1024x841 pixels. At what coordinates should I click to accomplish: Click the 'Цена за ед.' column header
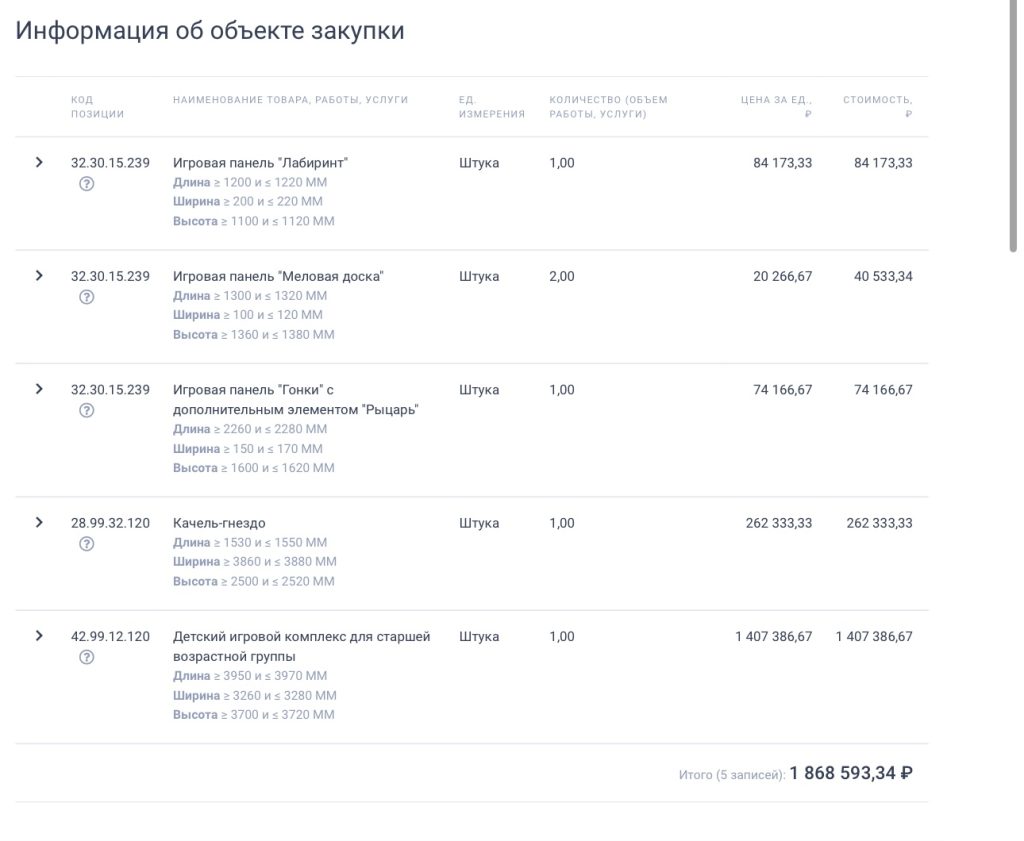click(776, 106)
